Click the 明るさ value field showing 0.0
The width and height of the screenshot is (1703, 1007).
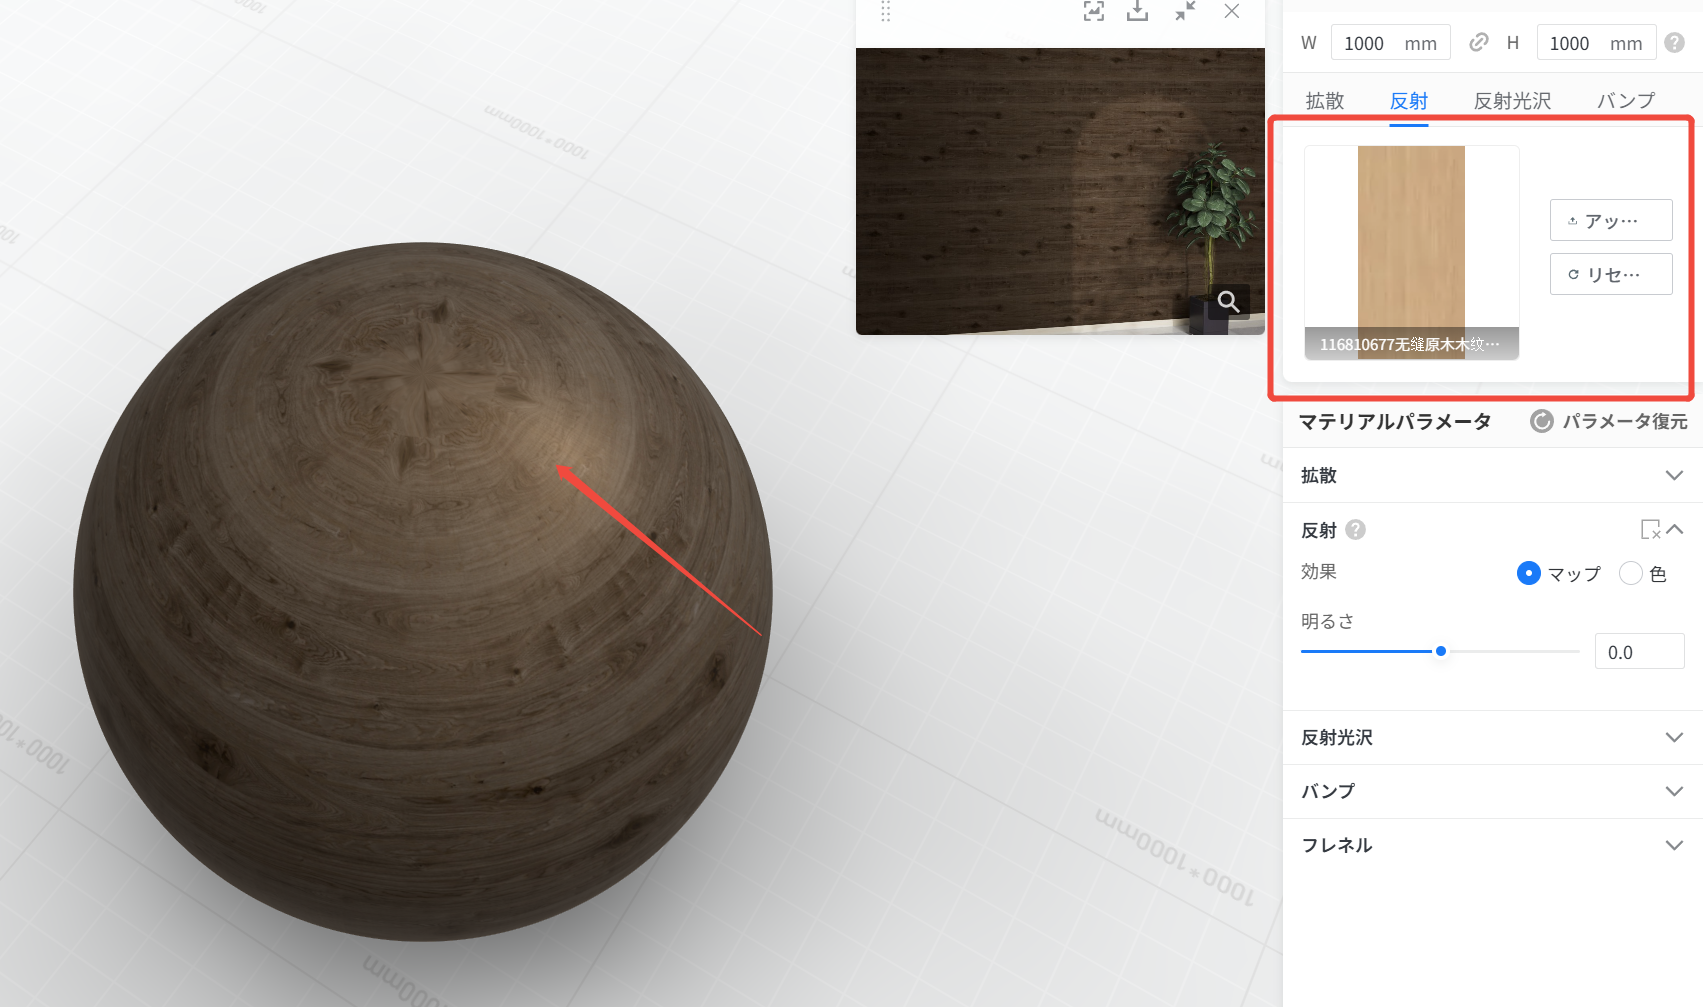[1640, 652]
